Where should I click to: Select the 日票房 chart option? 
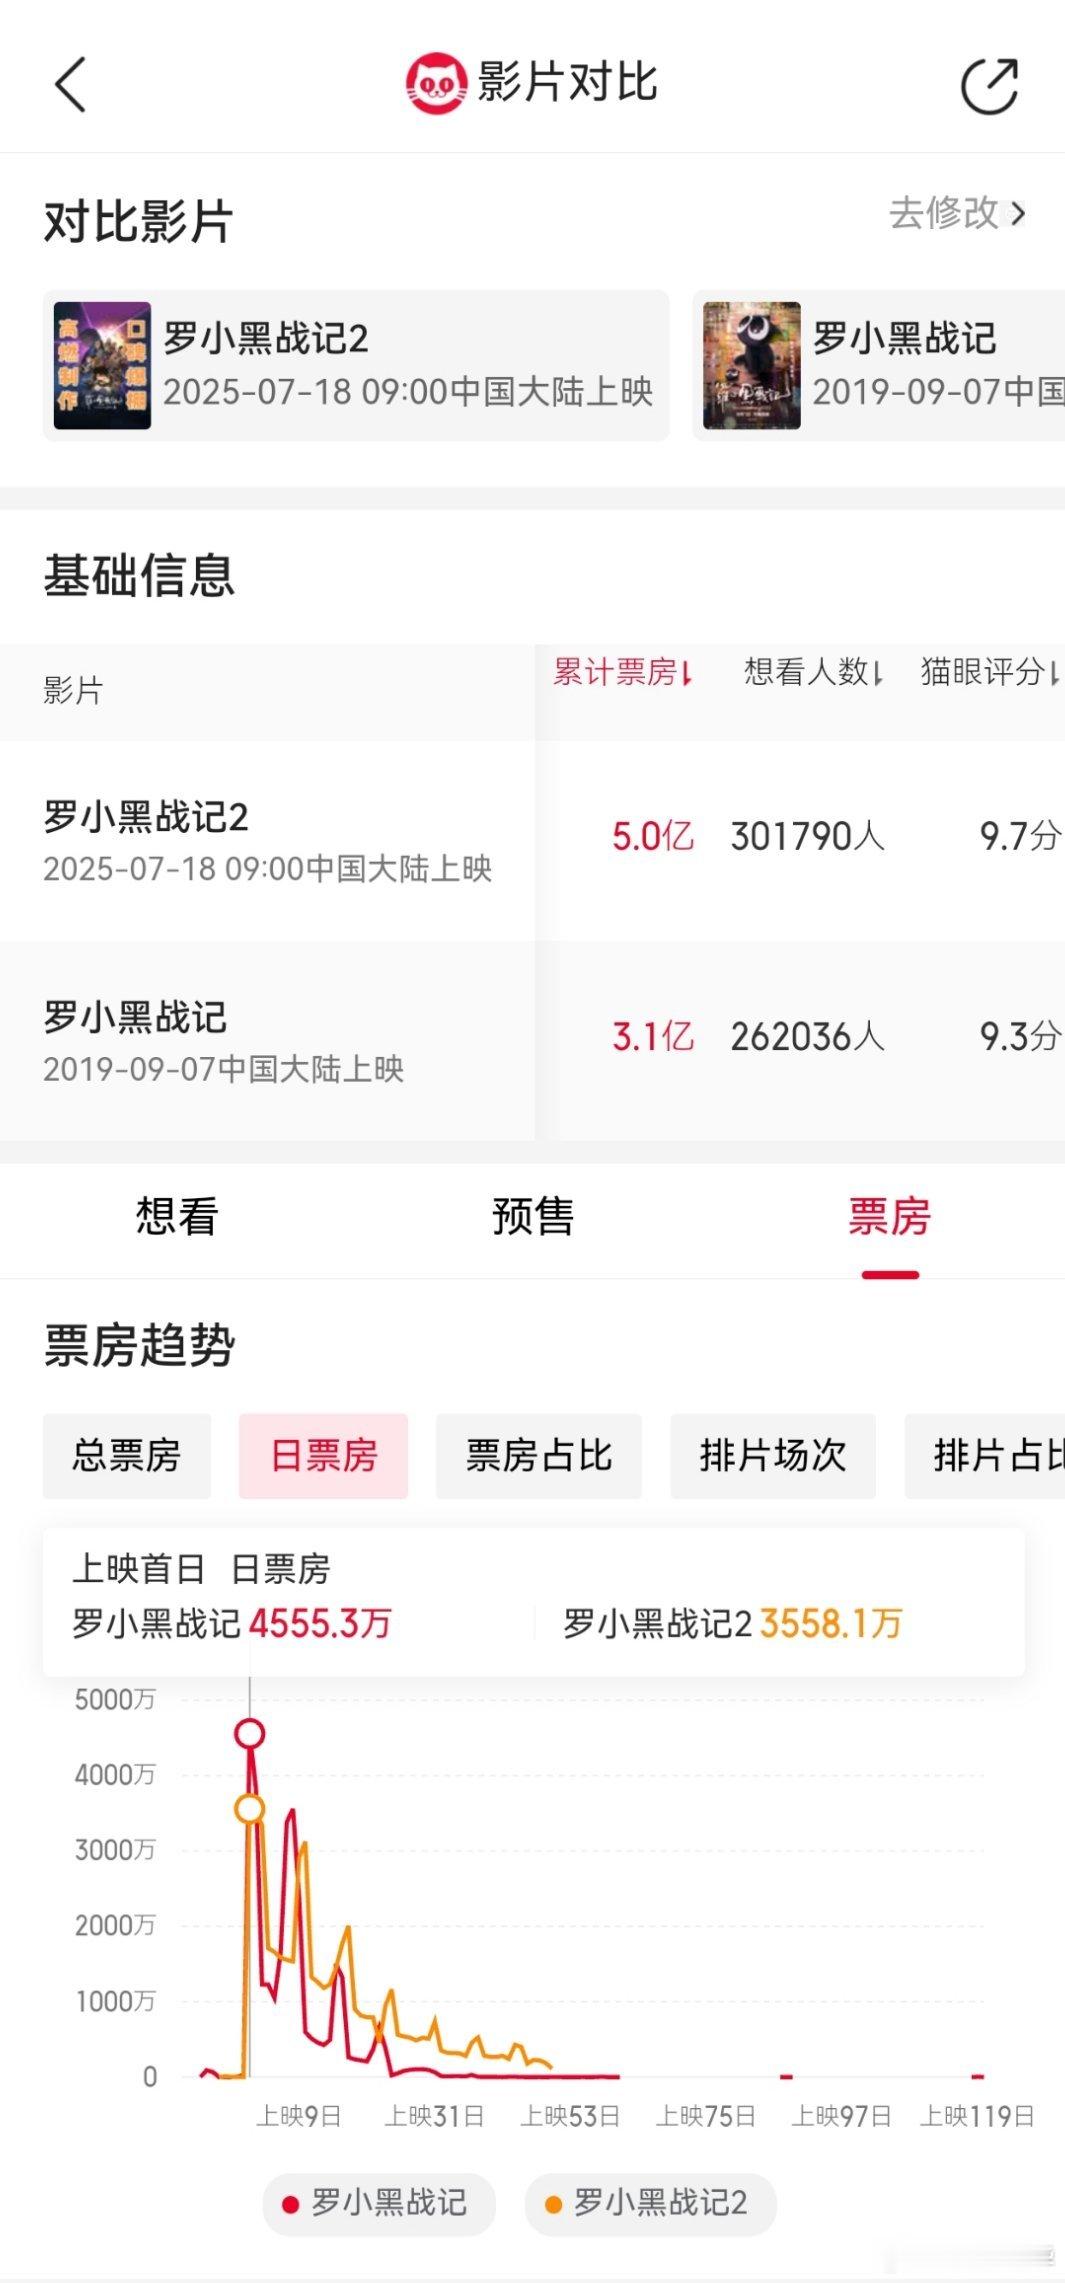(323, 1456)
